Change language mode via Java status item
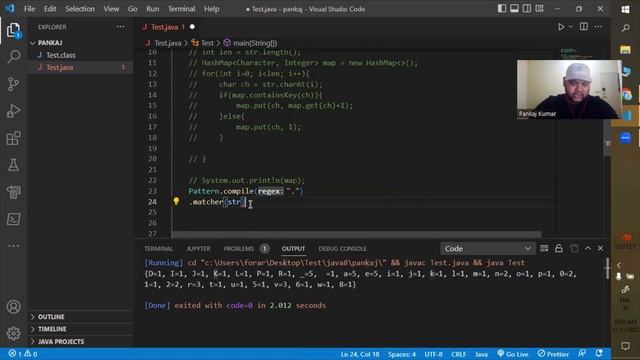This screenshot has height=360, width=640. coord(481,354)
